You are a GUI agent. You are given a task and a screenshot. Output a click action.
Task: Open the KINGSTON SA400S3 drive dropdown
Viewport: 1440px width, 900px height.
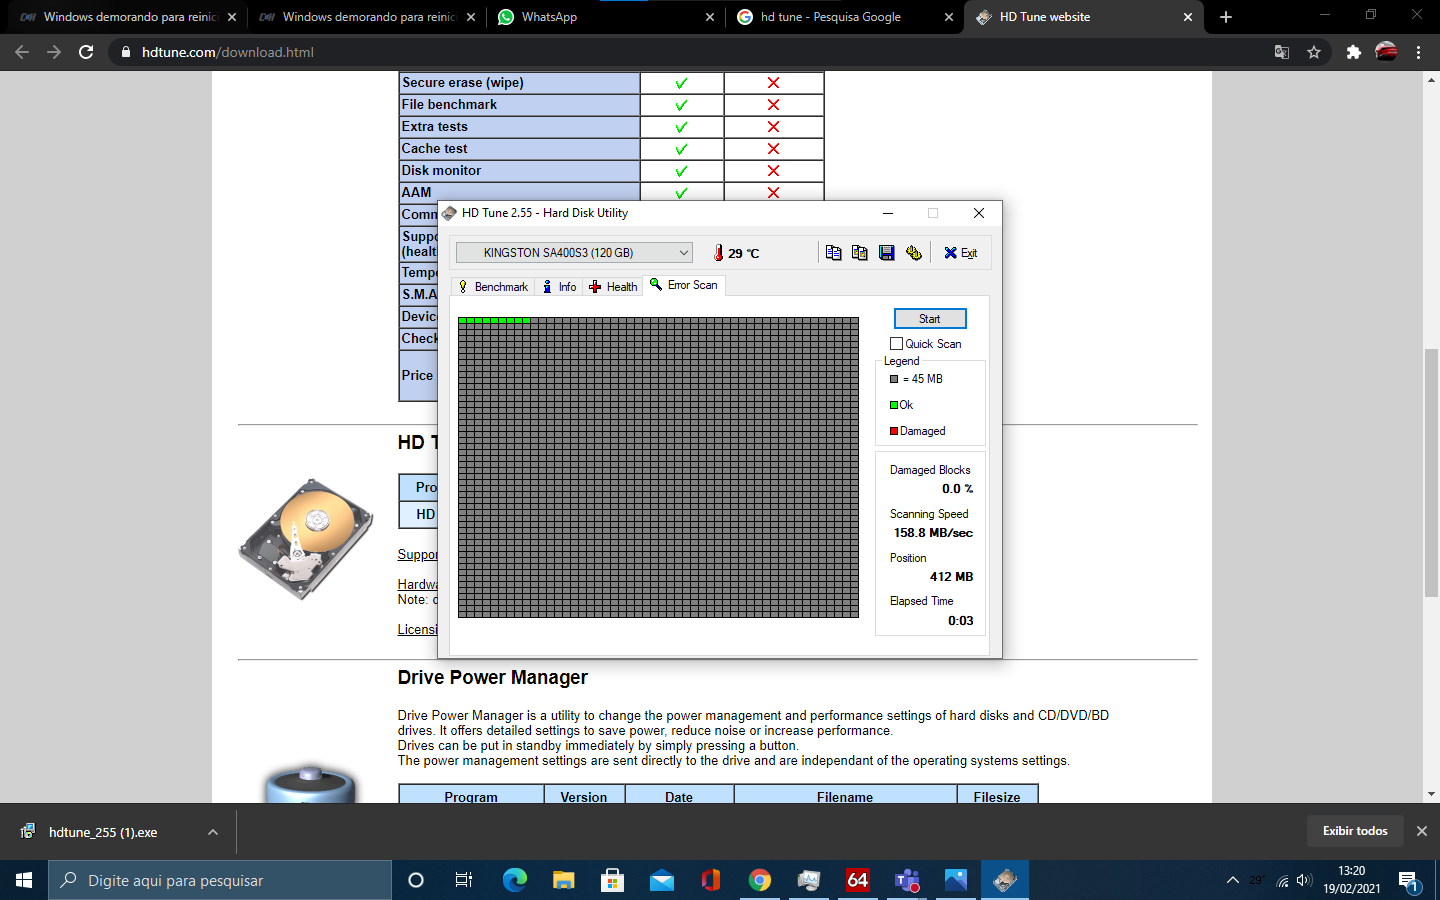click(x=574, y=253)
